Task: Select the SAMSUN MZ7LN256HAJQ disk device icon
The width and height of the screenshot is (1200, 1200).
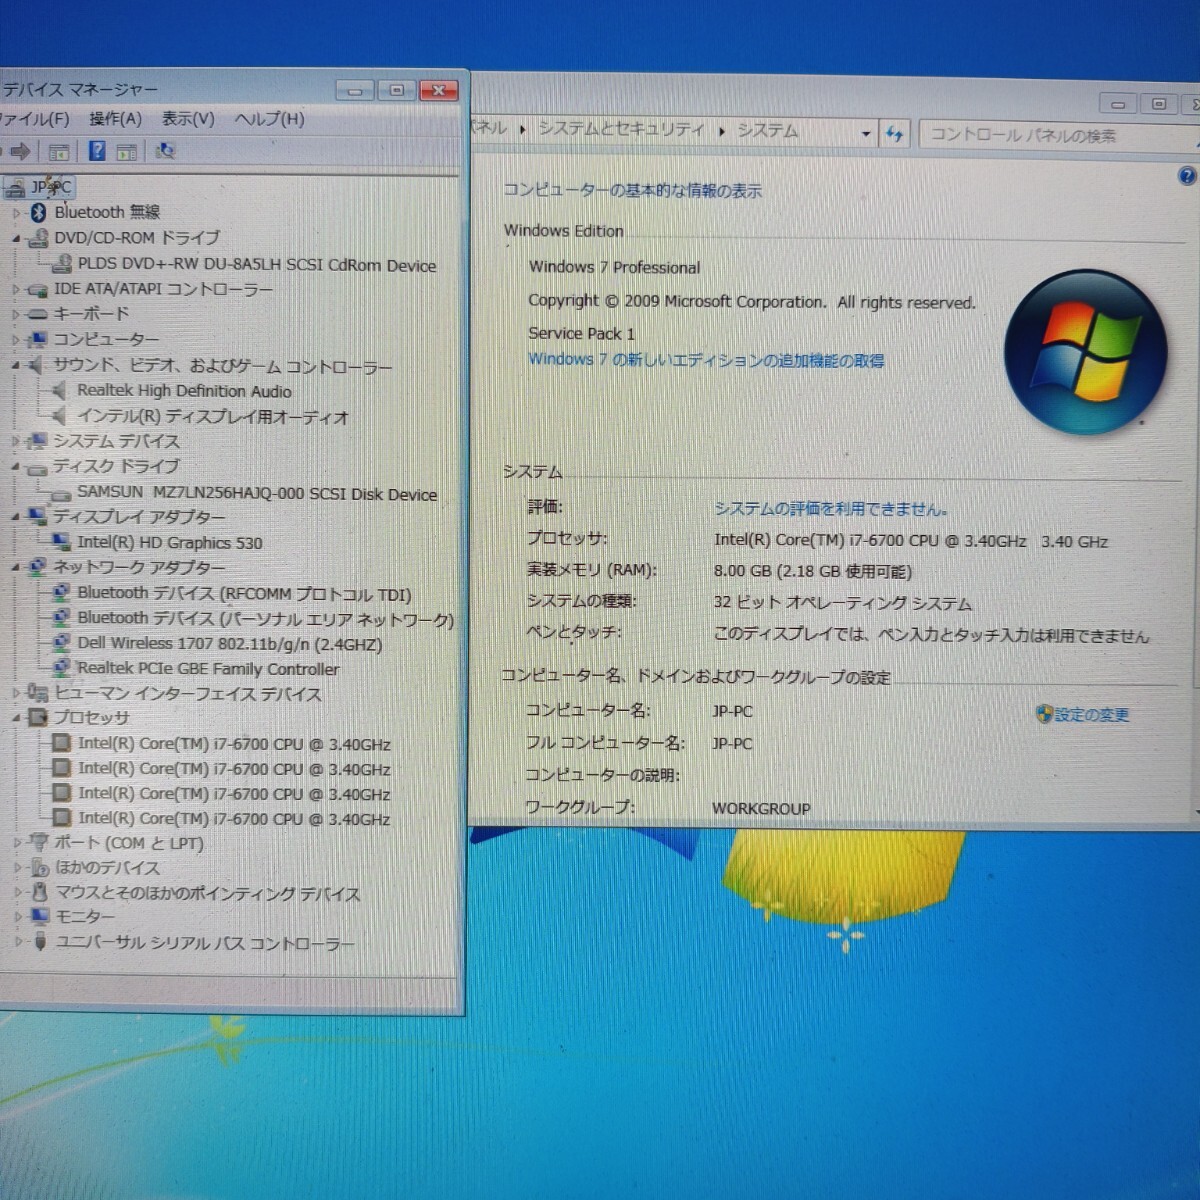Action: [60, 493]
